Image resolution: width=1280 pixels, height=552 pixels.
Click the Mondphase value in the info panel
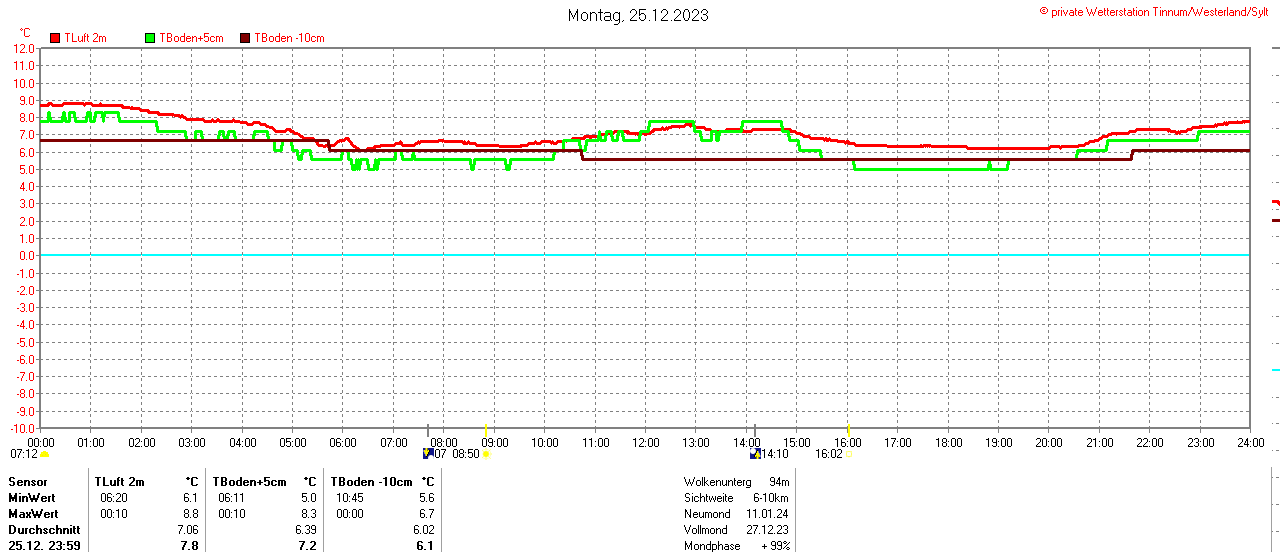coord(775,546)
